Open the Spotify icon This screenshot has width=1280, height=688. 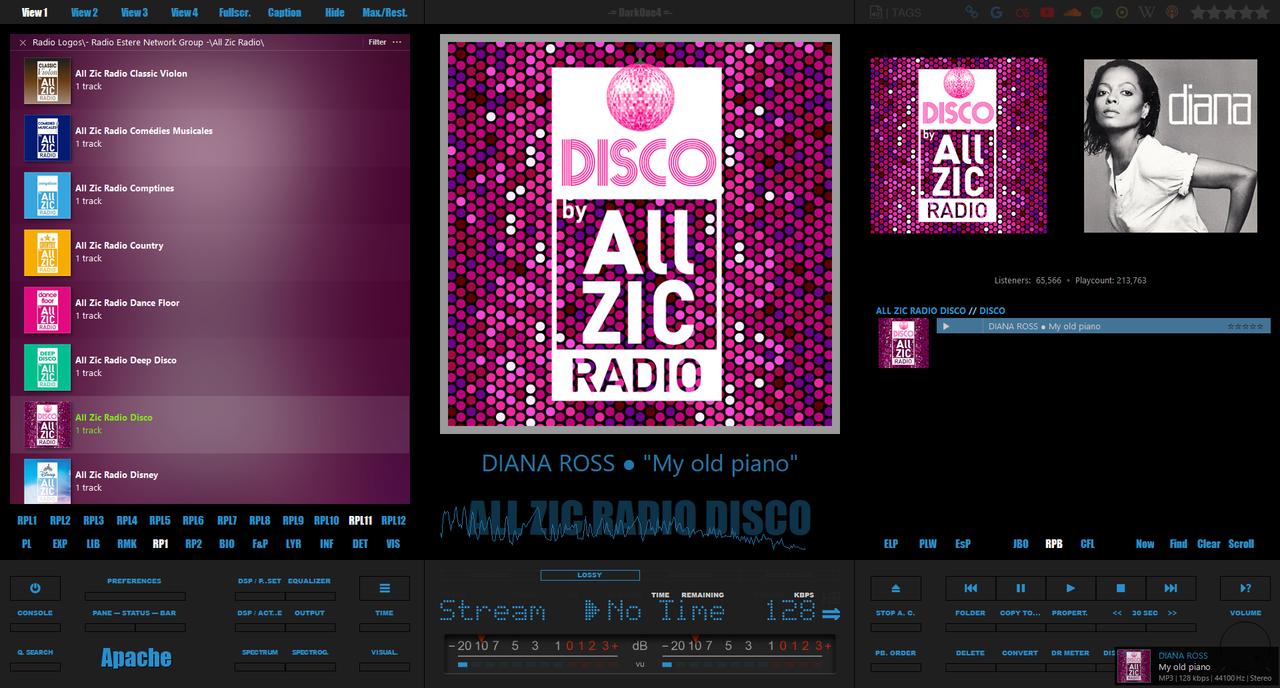click(x=1097, y=12)
